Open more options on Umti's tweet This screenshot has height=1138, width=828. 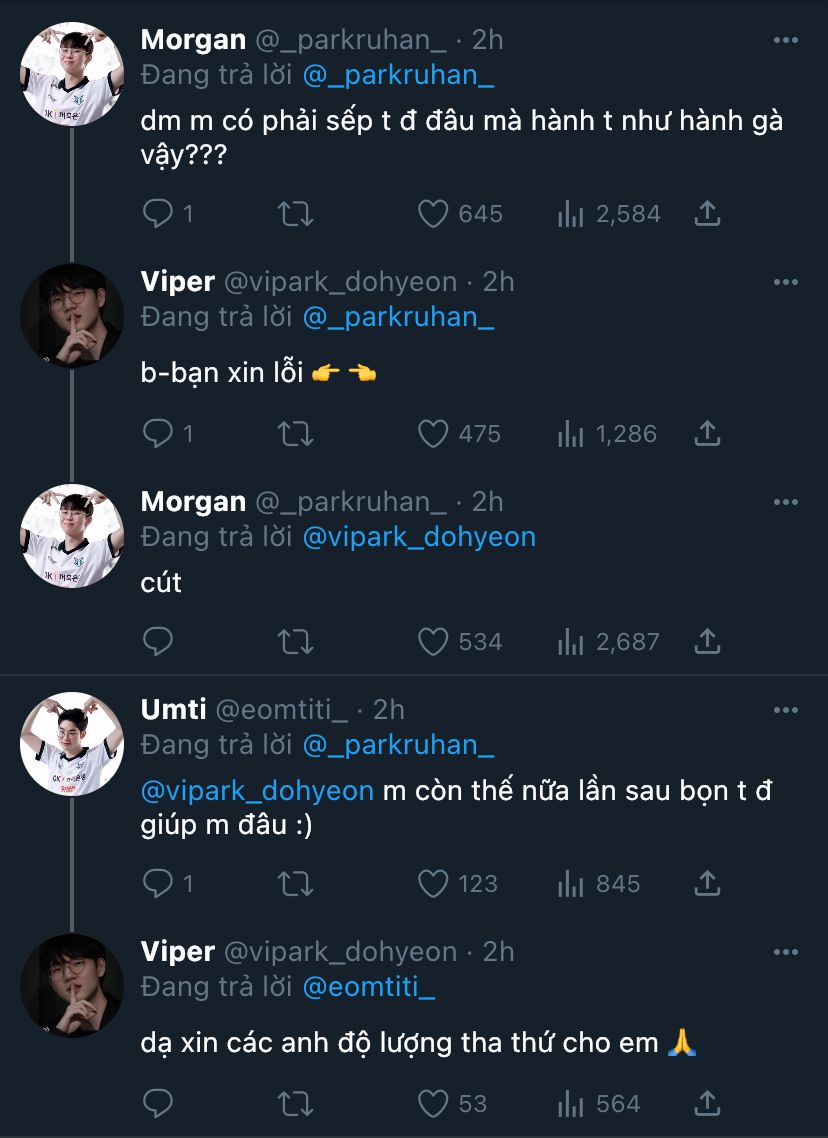[786, 710]
